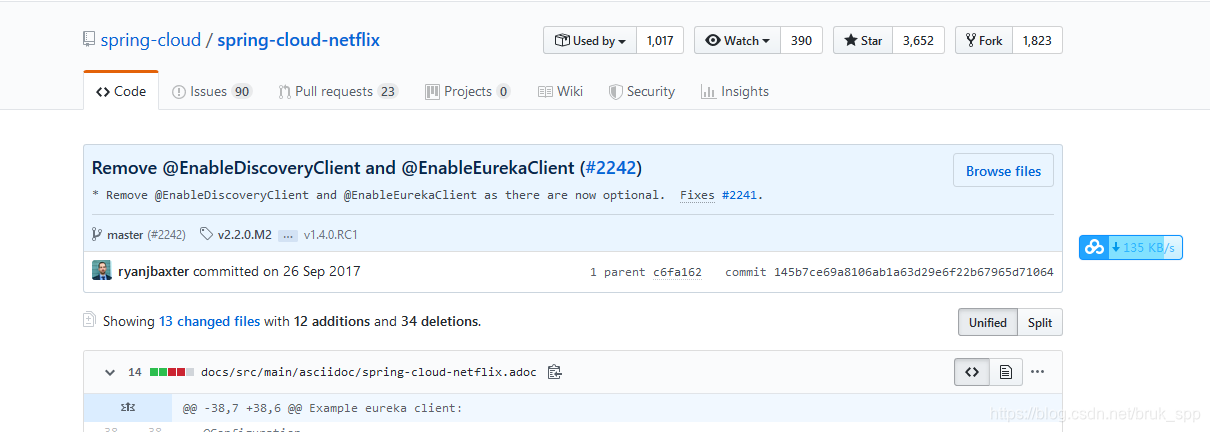Open the Insights tab
This screenshot has height=432, width=1210.
[x=735, y=91]
